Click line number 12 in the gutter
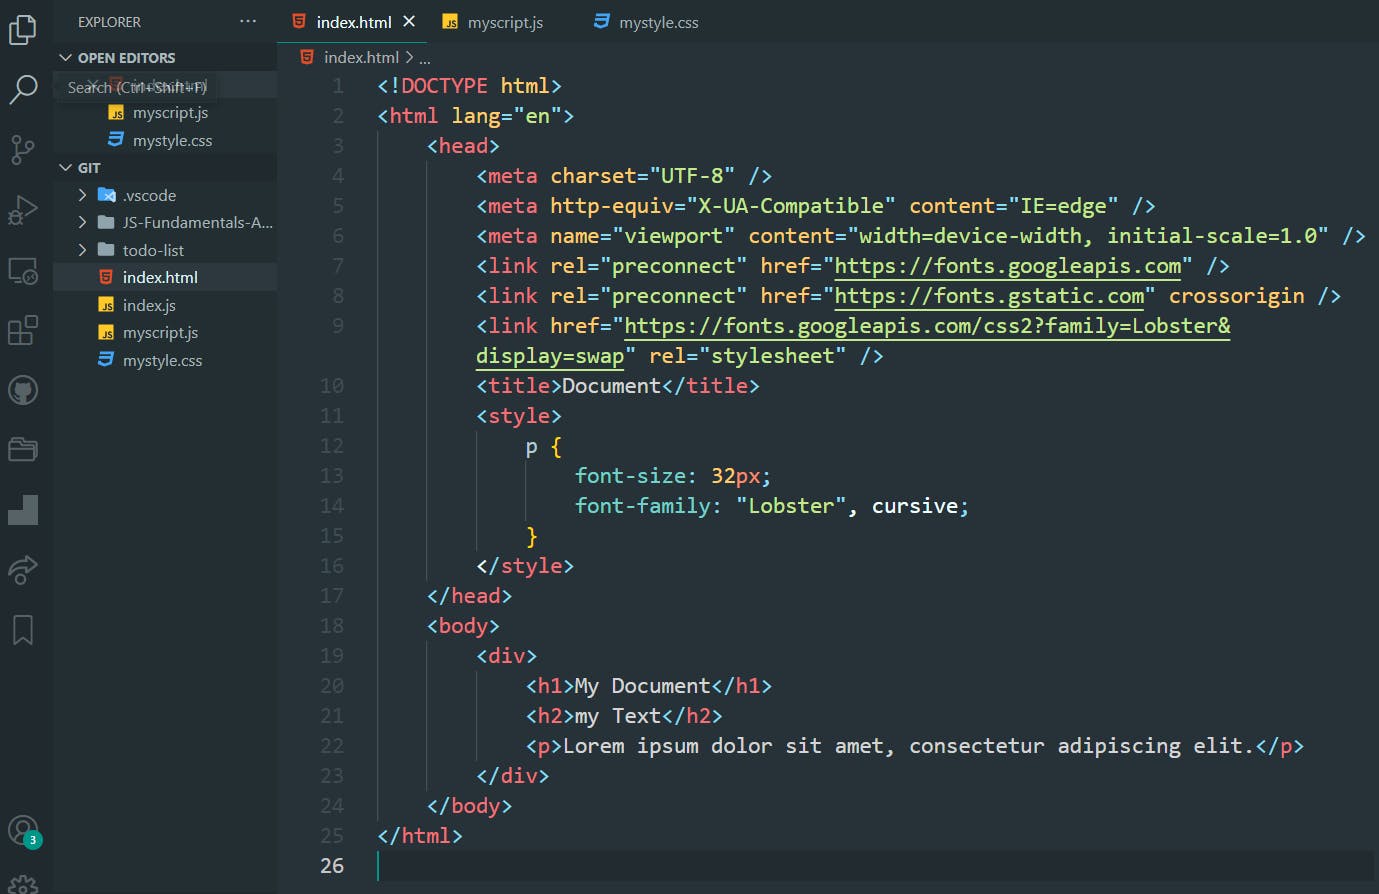Viewport: 1379px width, 894px height. 332,446
